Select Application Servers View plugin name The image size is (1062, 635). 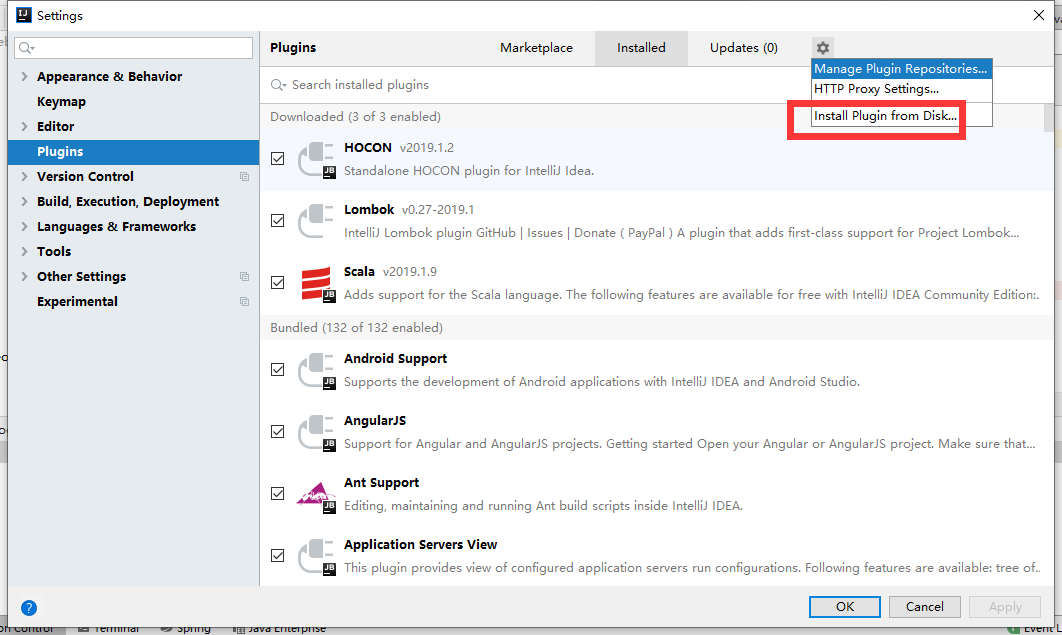point(421,545)
